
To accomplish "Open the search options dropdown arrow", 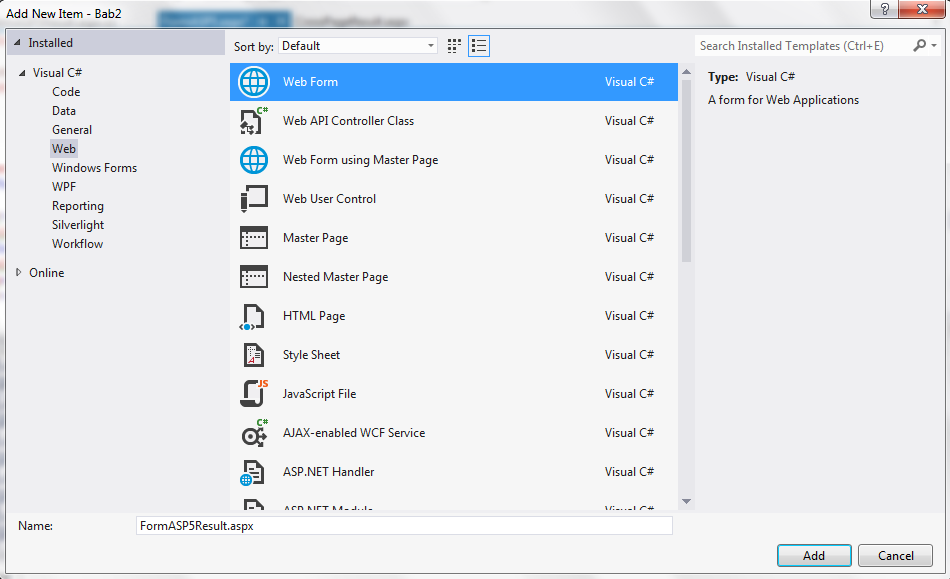I will click(934, 45).
